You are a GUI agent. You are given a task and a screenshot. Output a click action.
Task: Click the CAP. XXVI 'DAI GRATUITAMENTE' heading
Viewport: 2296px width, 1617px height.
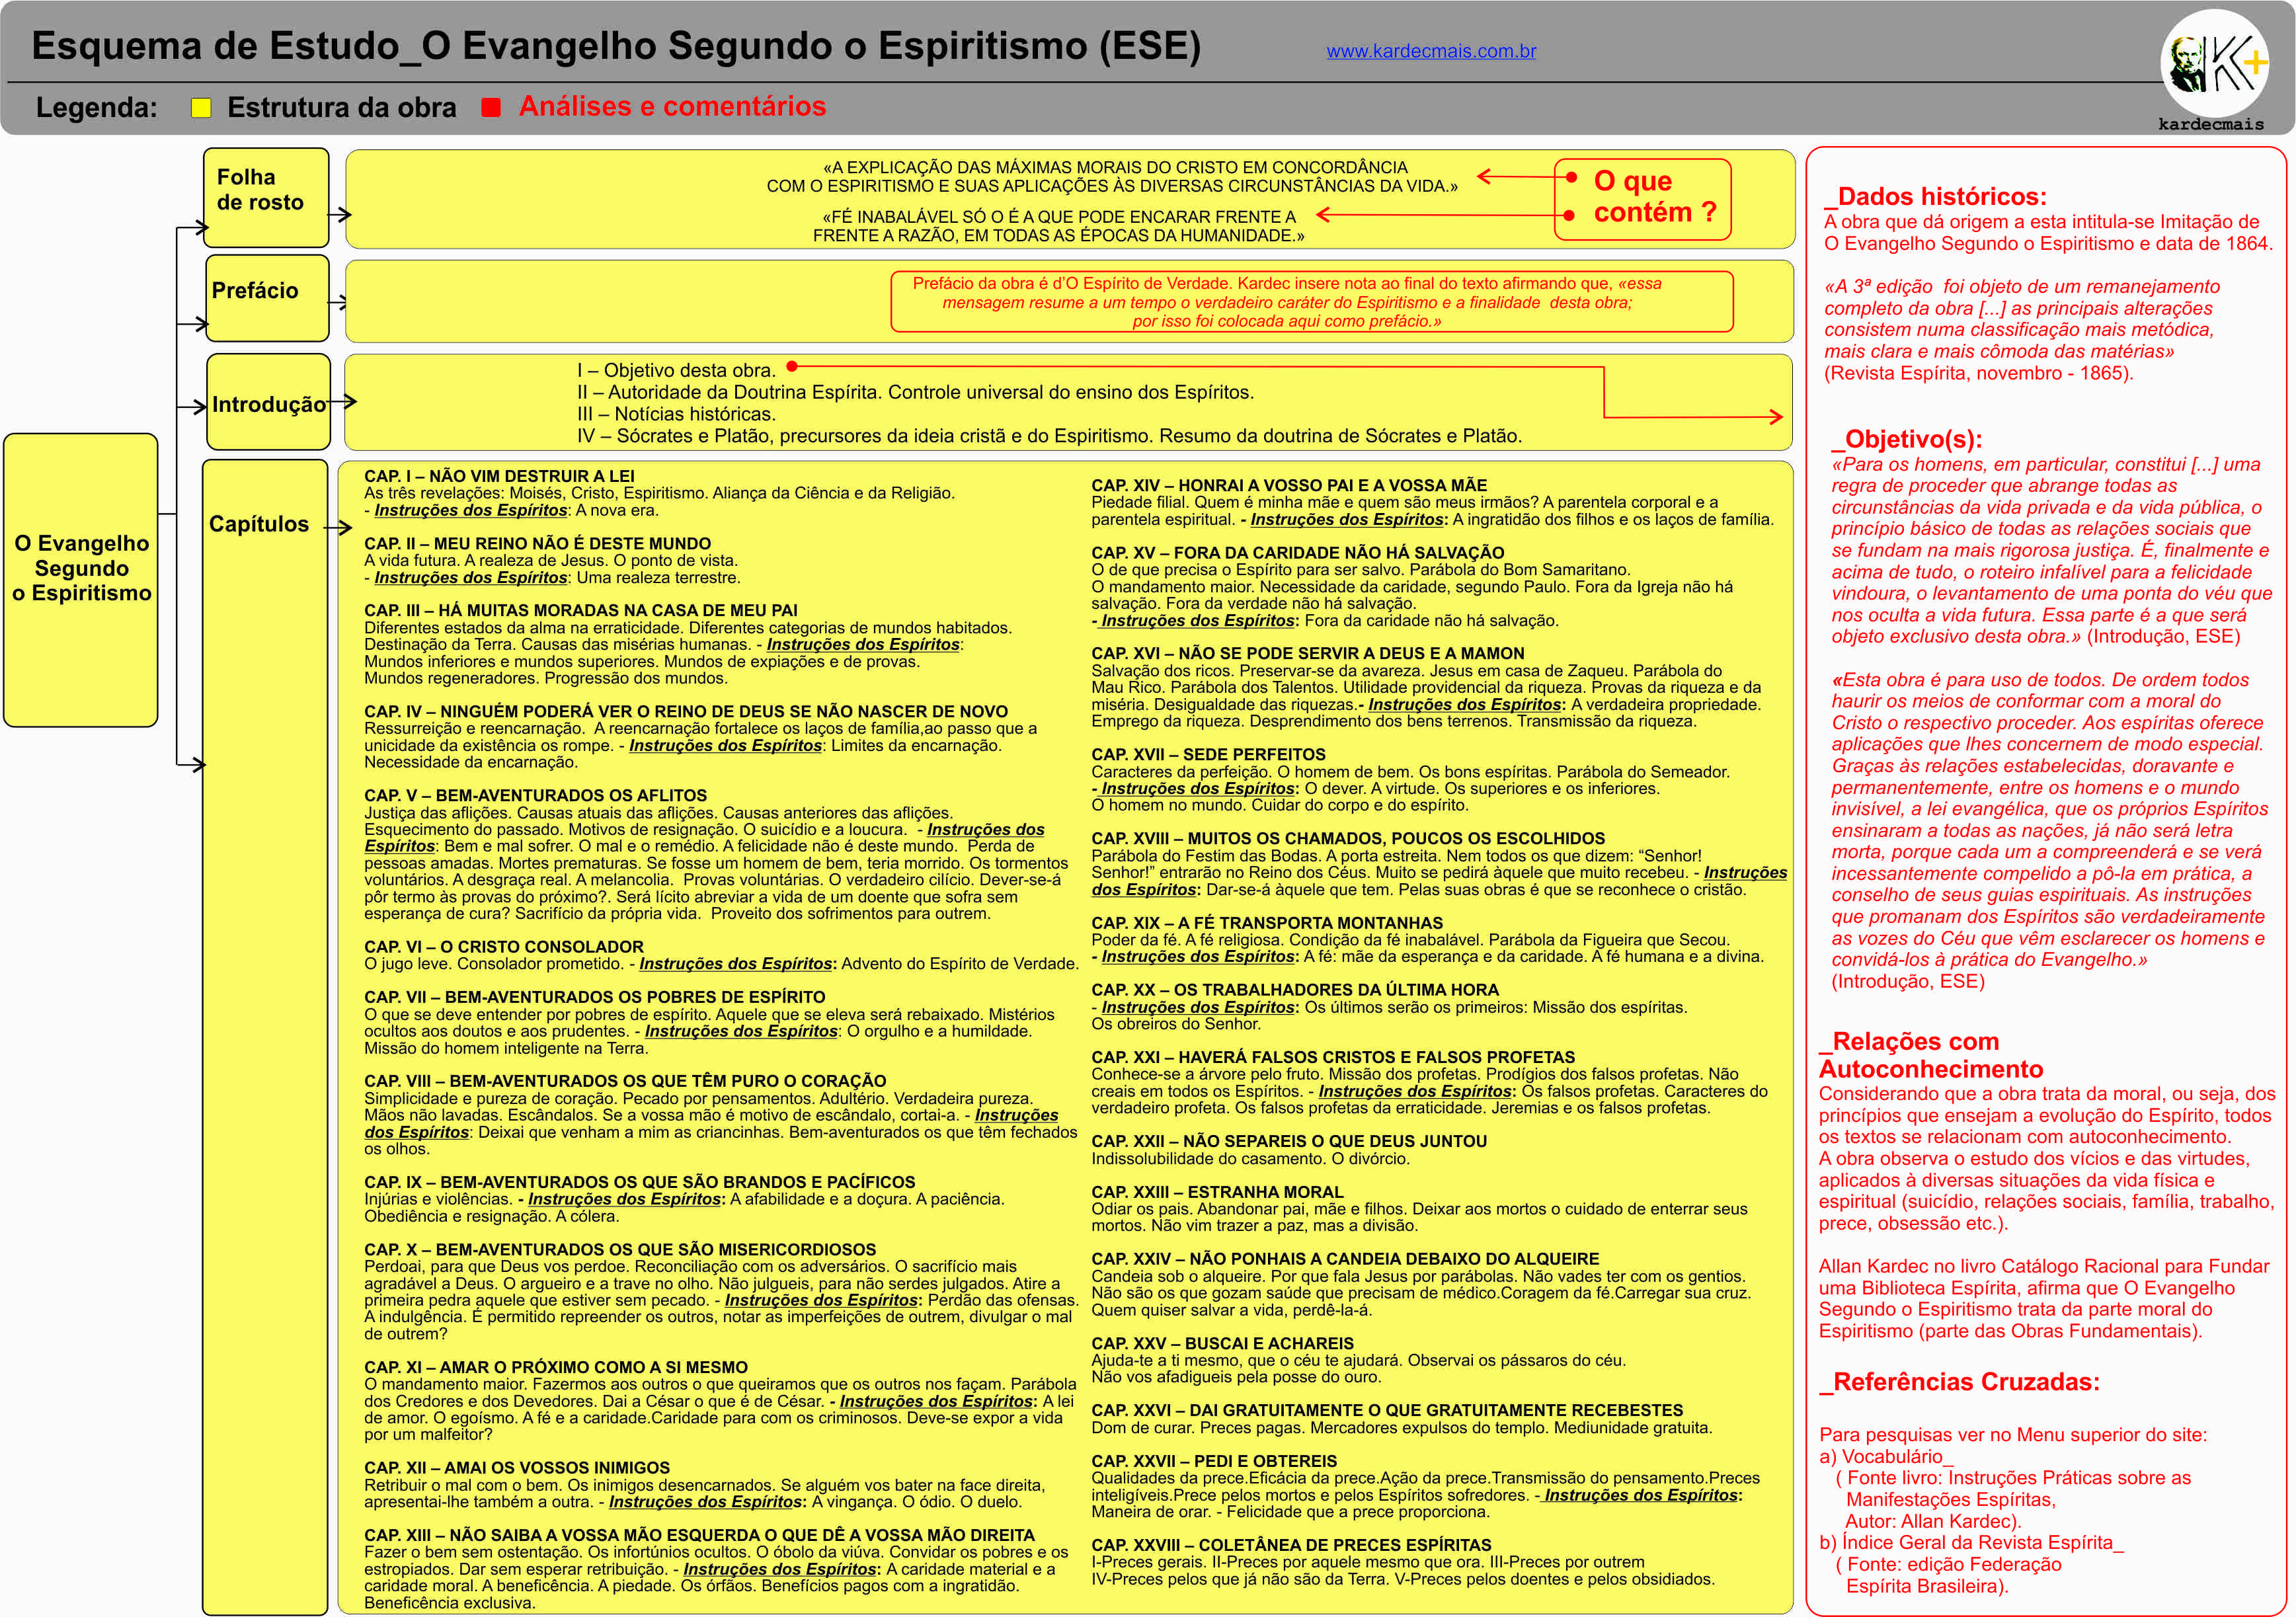[1387, 1410]
